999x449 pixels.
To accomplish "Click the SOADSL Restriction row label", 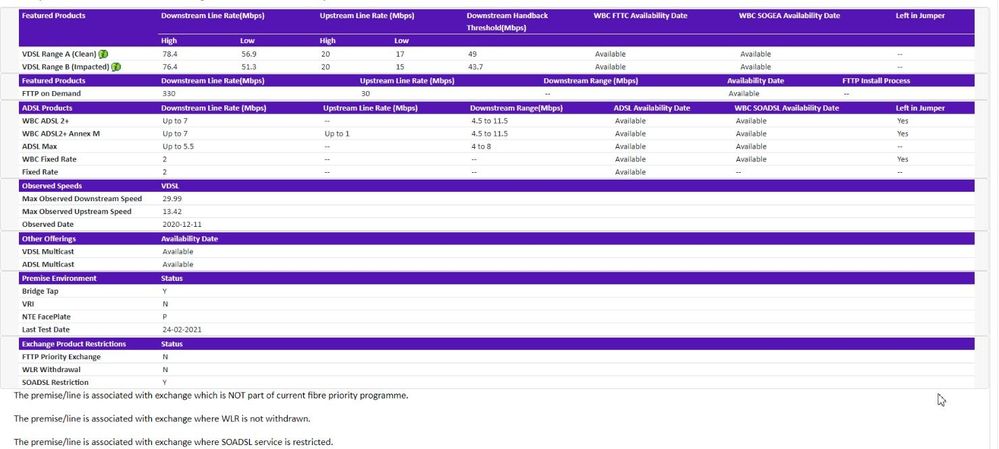I will click(55, 382).
